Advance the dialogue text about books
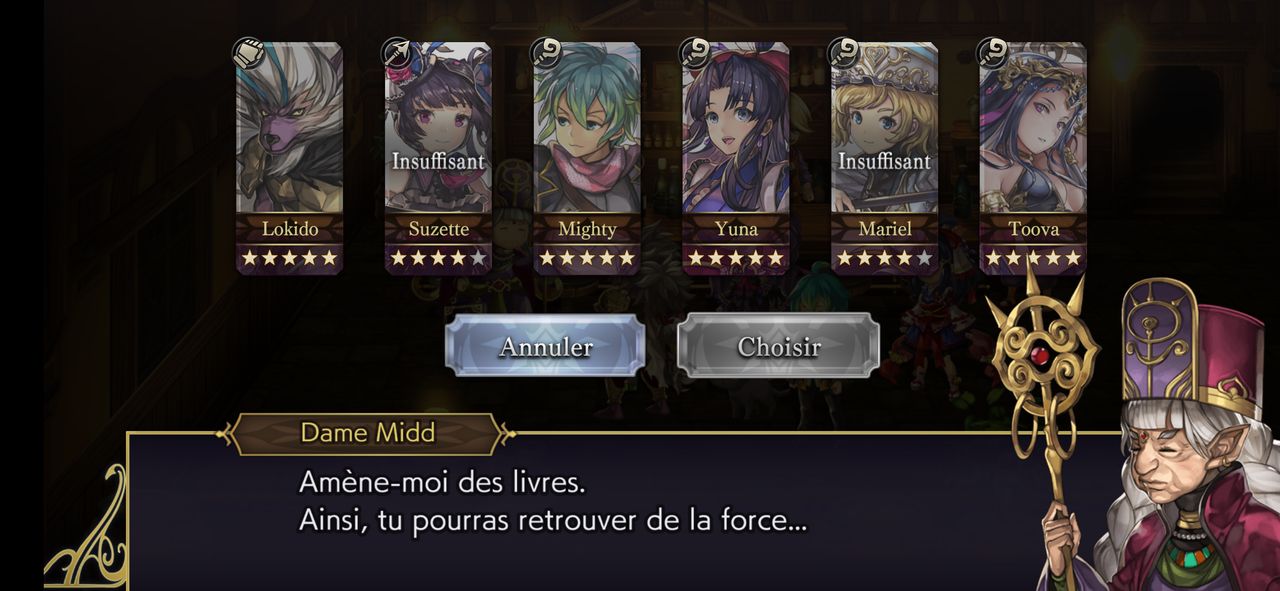The width and height of the screenshot is (1280, 591). [x=553, y=502]
